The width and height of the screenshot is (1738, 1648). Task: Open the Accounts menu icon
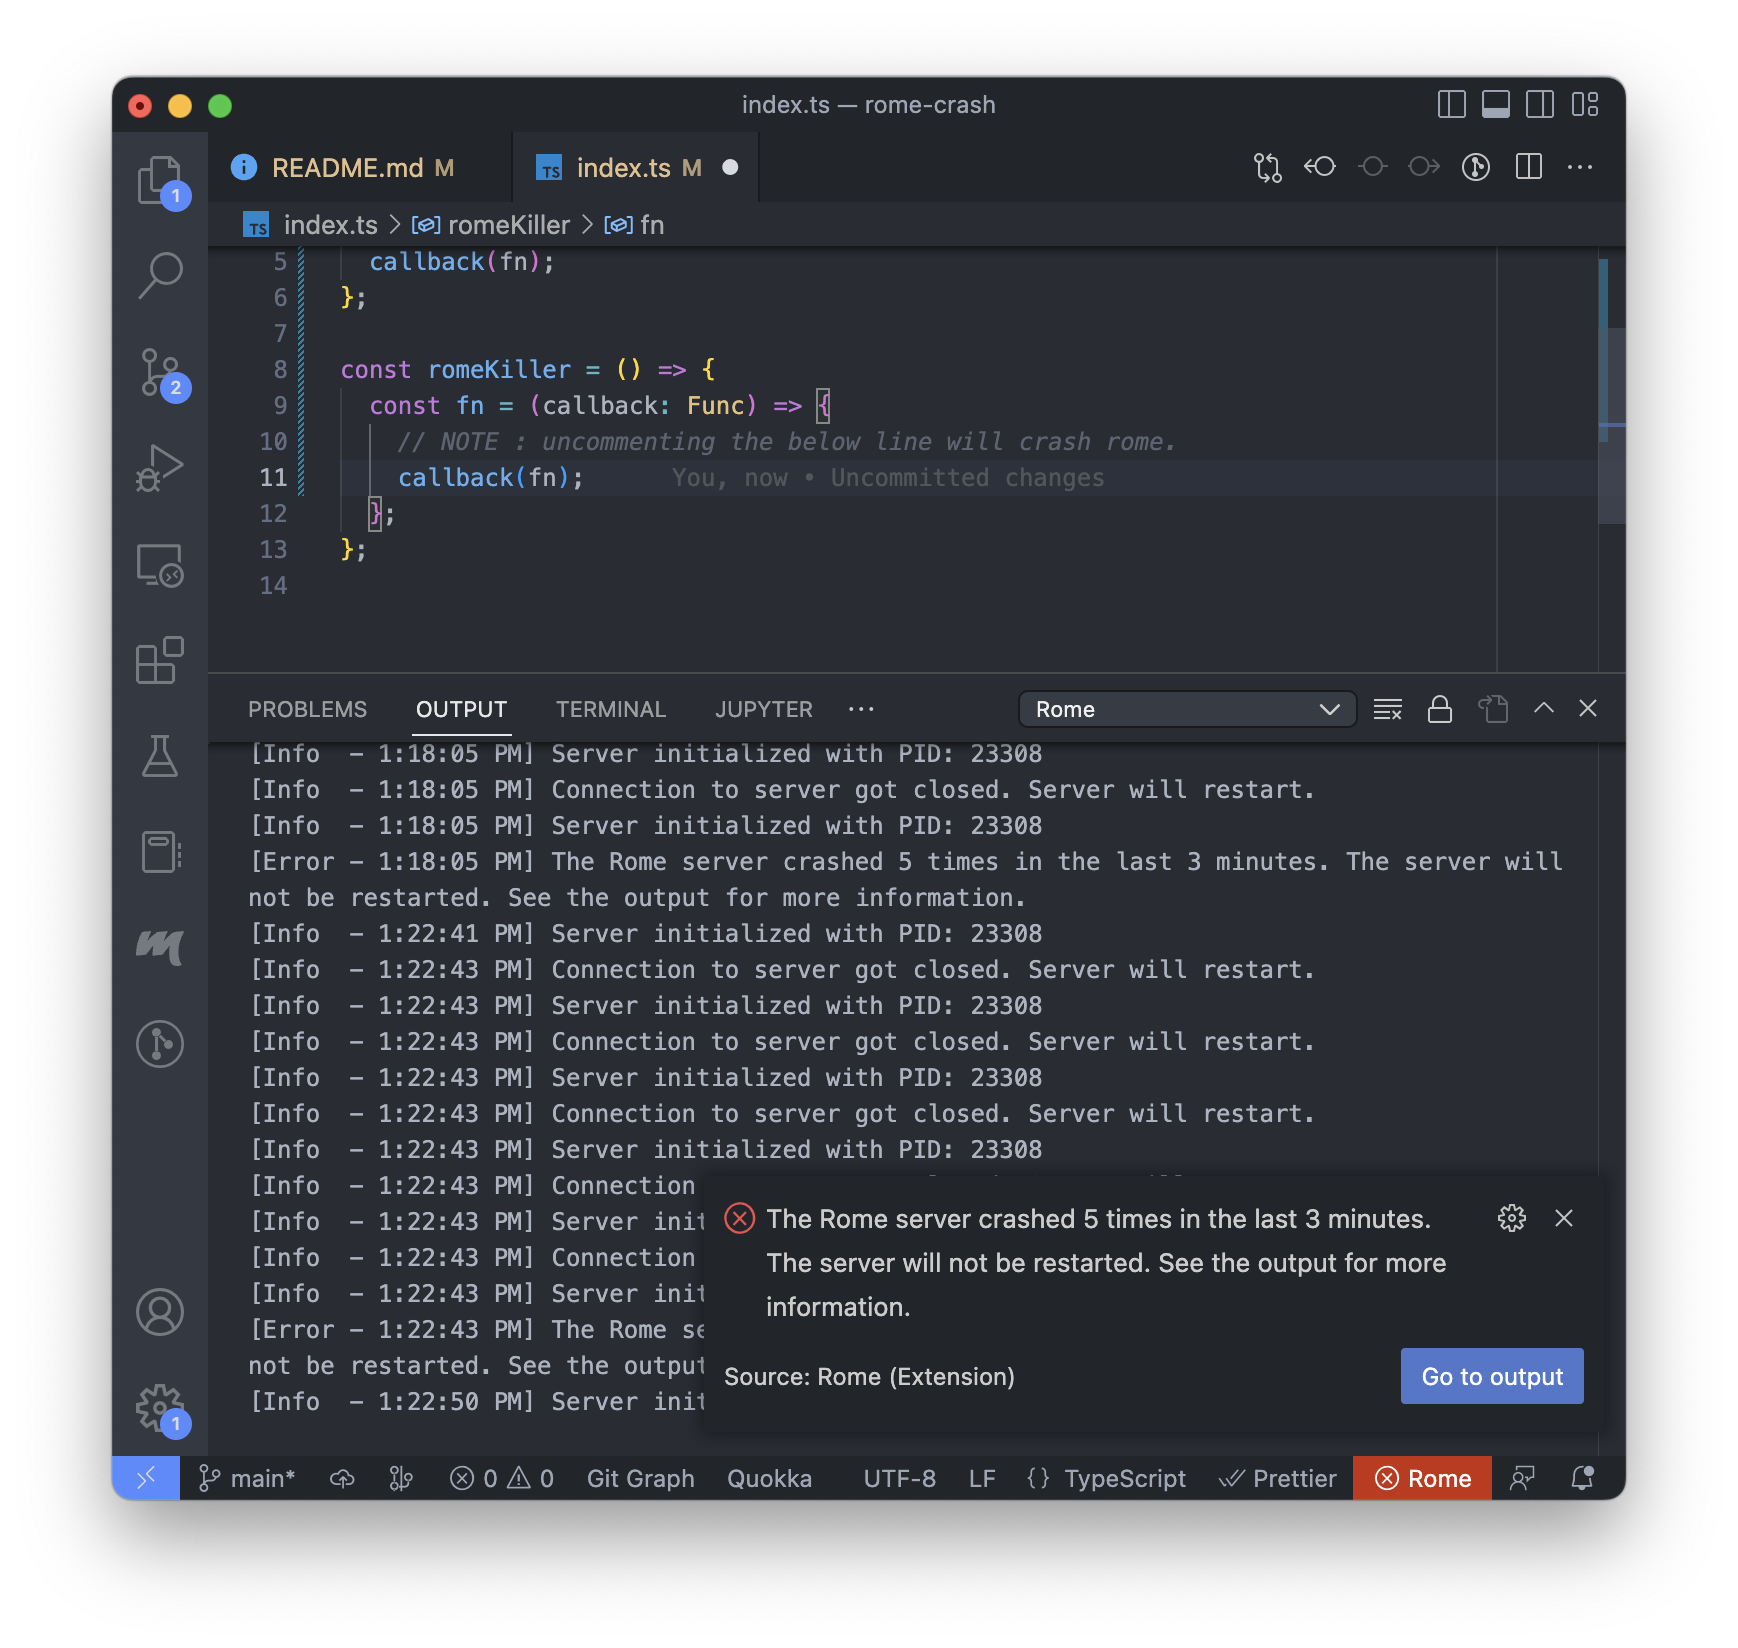coord(160,1312)
